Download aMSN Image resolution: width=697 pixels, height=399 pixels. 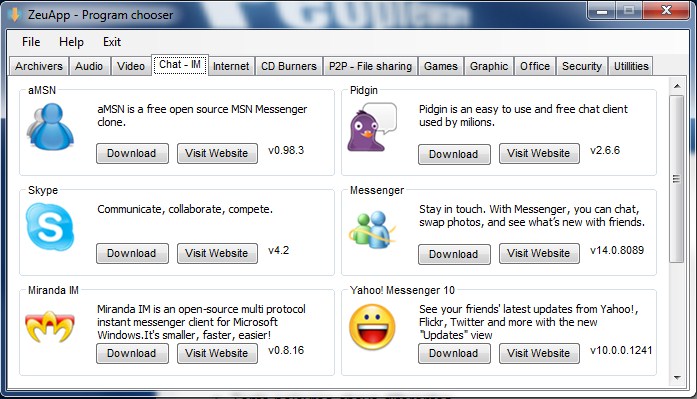click(x=132, y=153)
